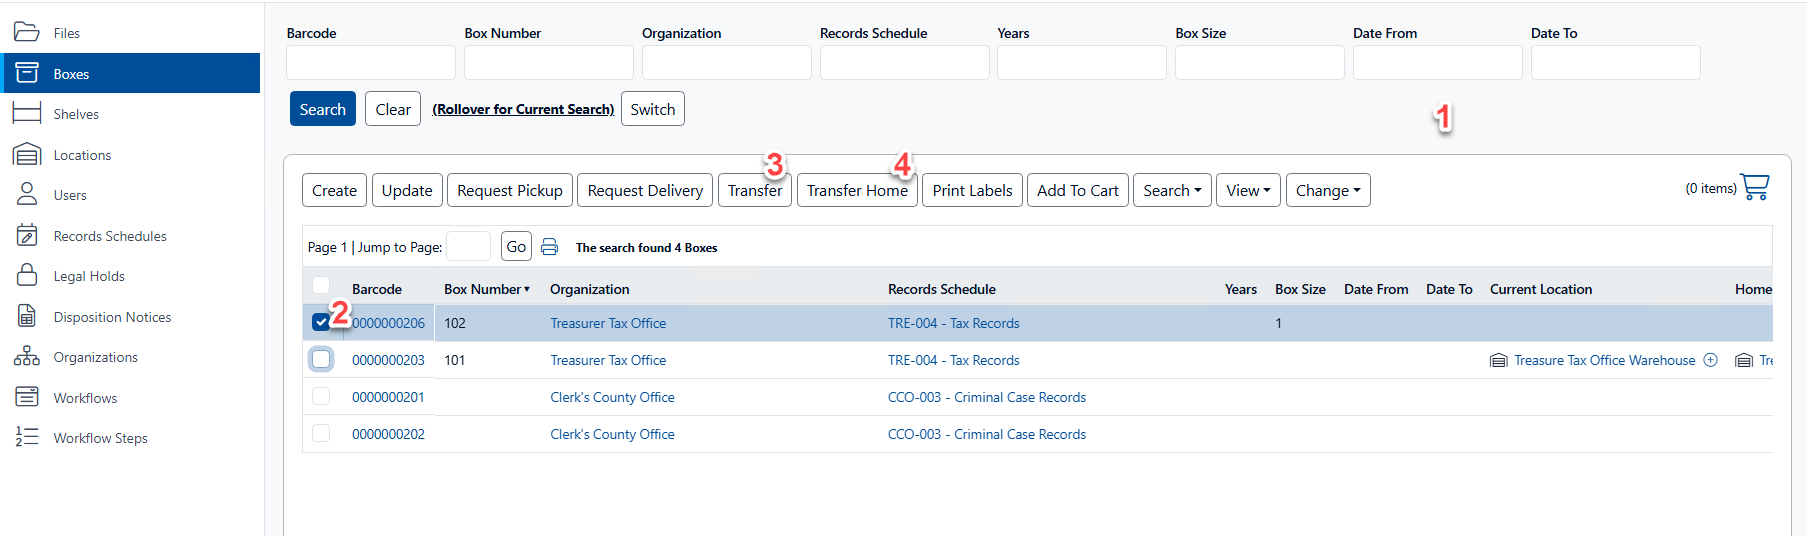Expand the View dropdown menu
Viewport: 1807px width, 536px height.
coord(1247,190)
